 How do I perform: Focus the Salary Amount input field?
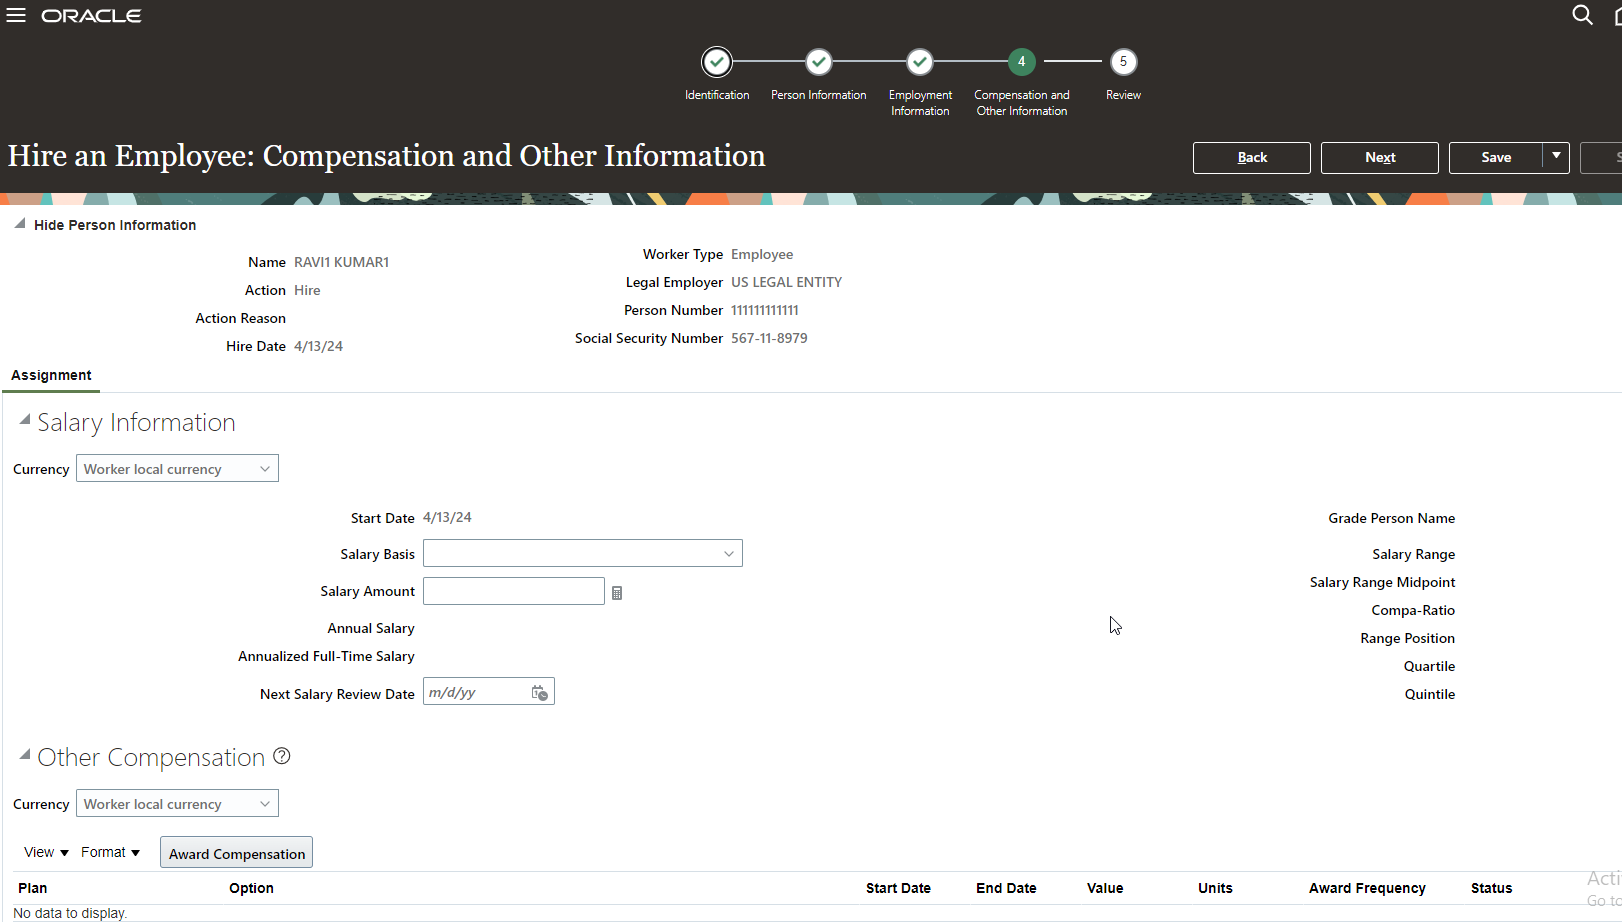[x=514, y=591]
